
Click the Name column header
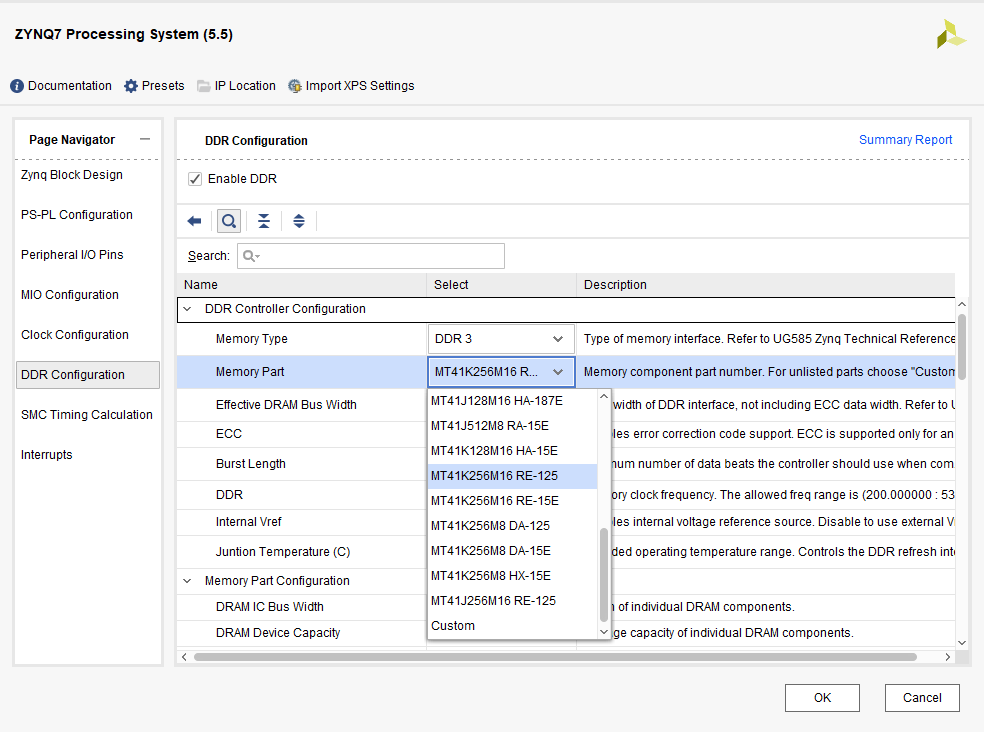pos(302,285)
